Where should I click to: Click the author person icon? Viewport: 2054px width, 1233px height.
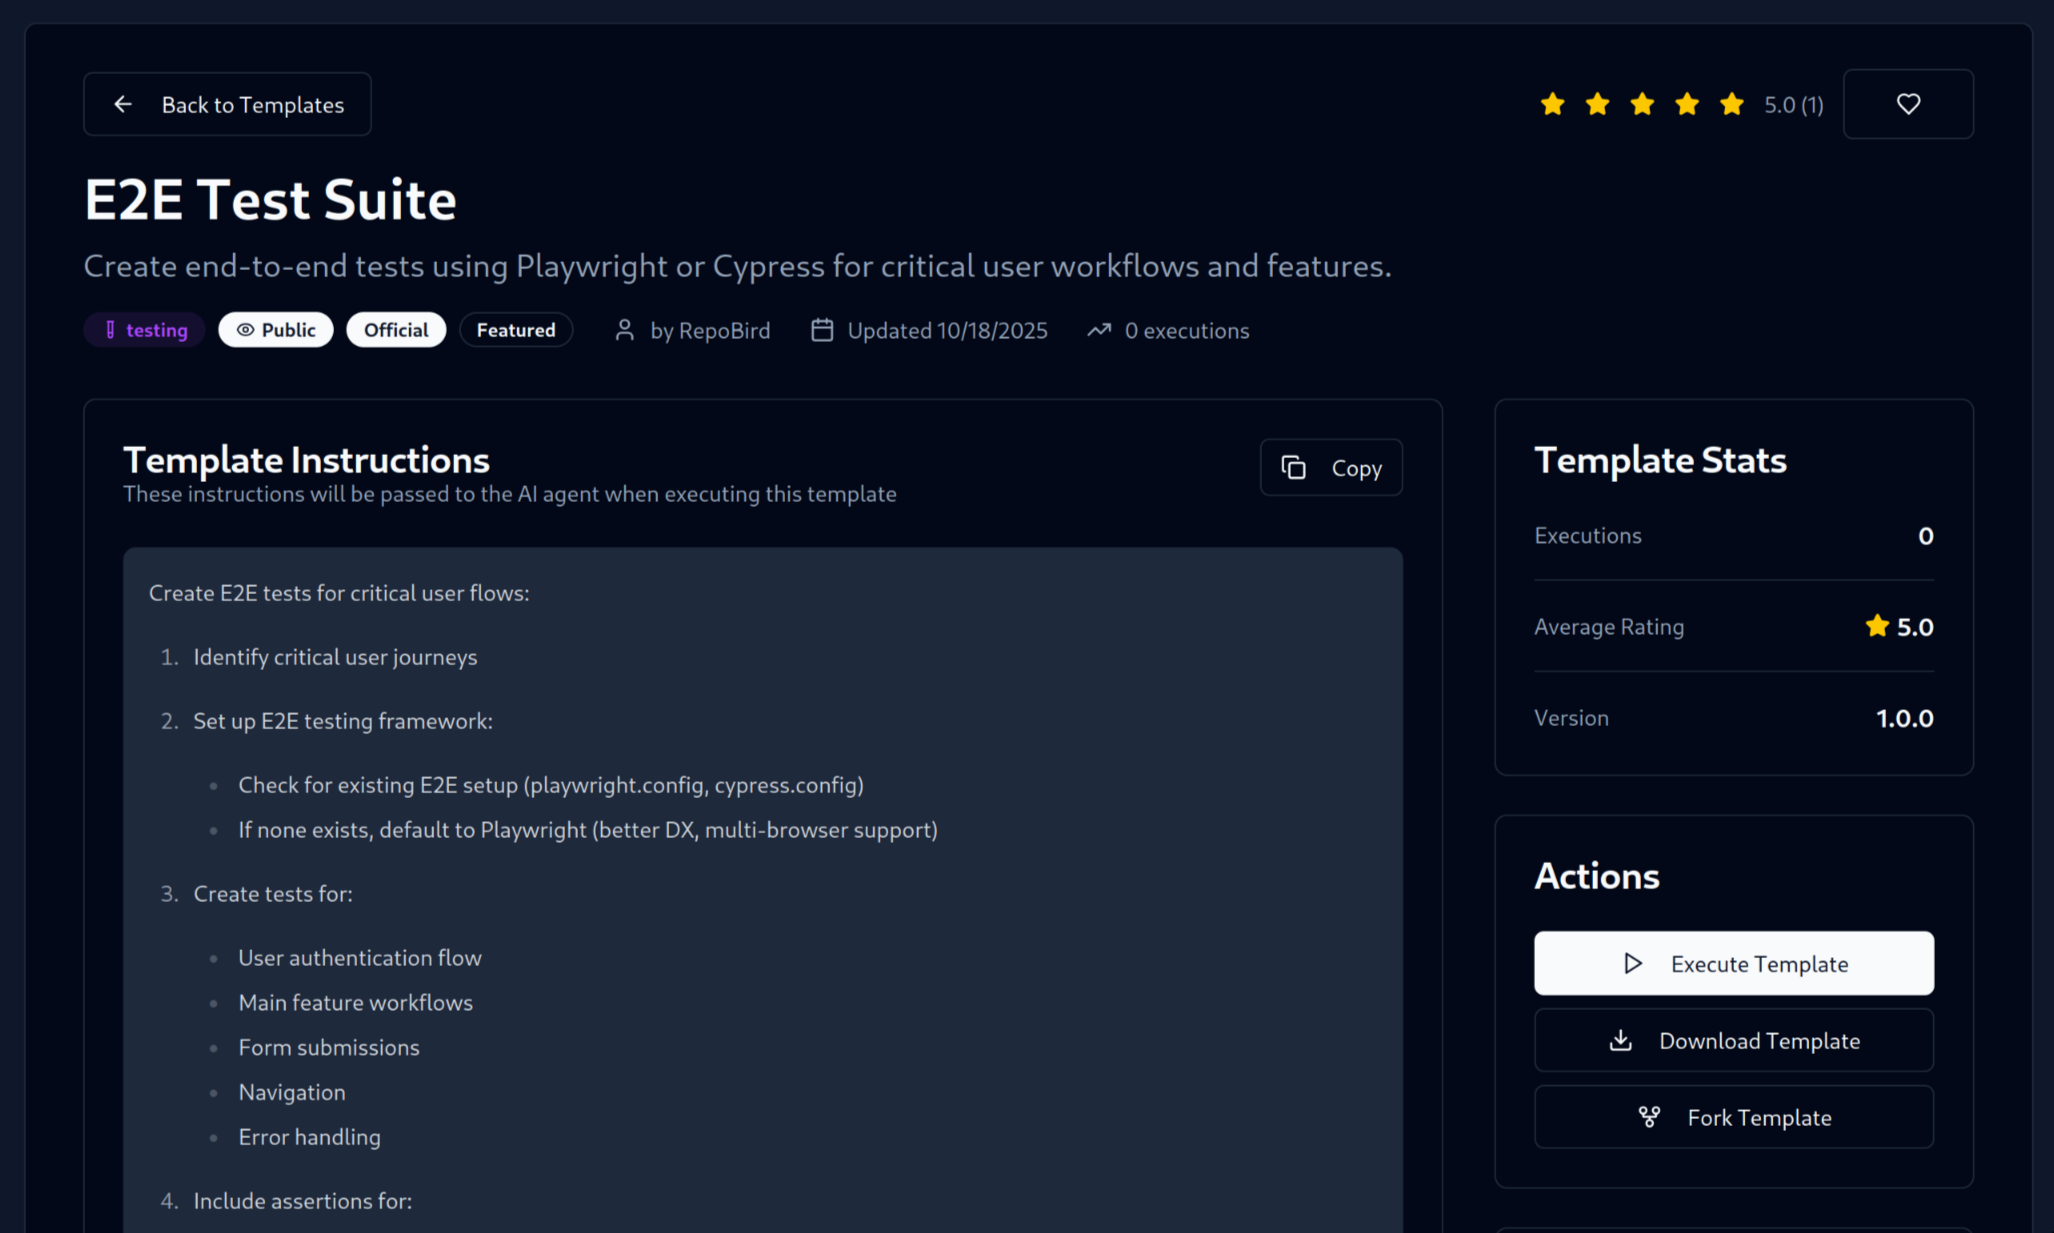(625, 330)
